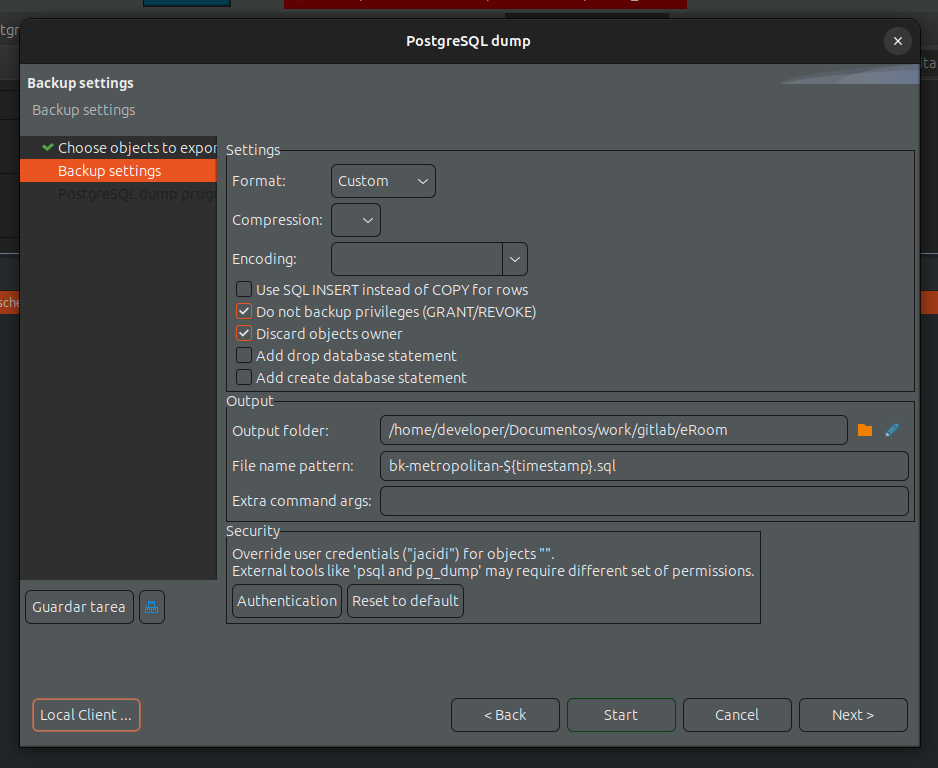This screenshot has height=768, width=938.
Task: Enable Use SQL INSERT instead of COPY
Action: pyautogui.click(x=244, y=290)
